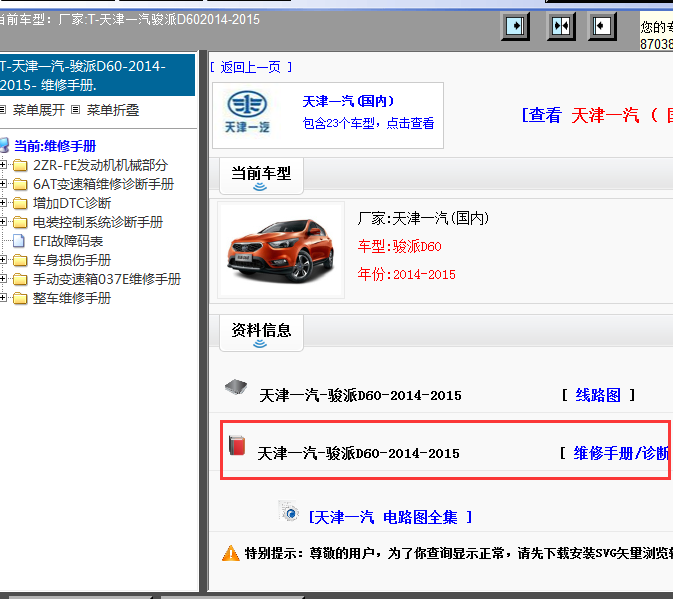Screen dimensions: 673x599
Task: Click the icon beside 天津一汽 电路图全集
Action: pyautogui.click(x=288, y=511)
